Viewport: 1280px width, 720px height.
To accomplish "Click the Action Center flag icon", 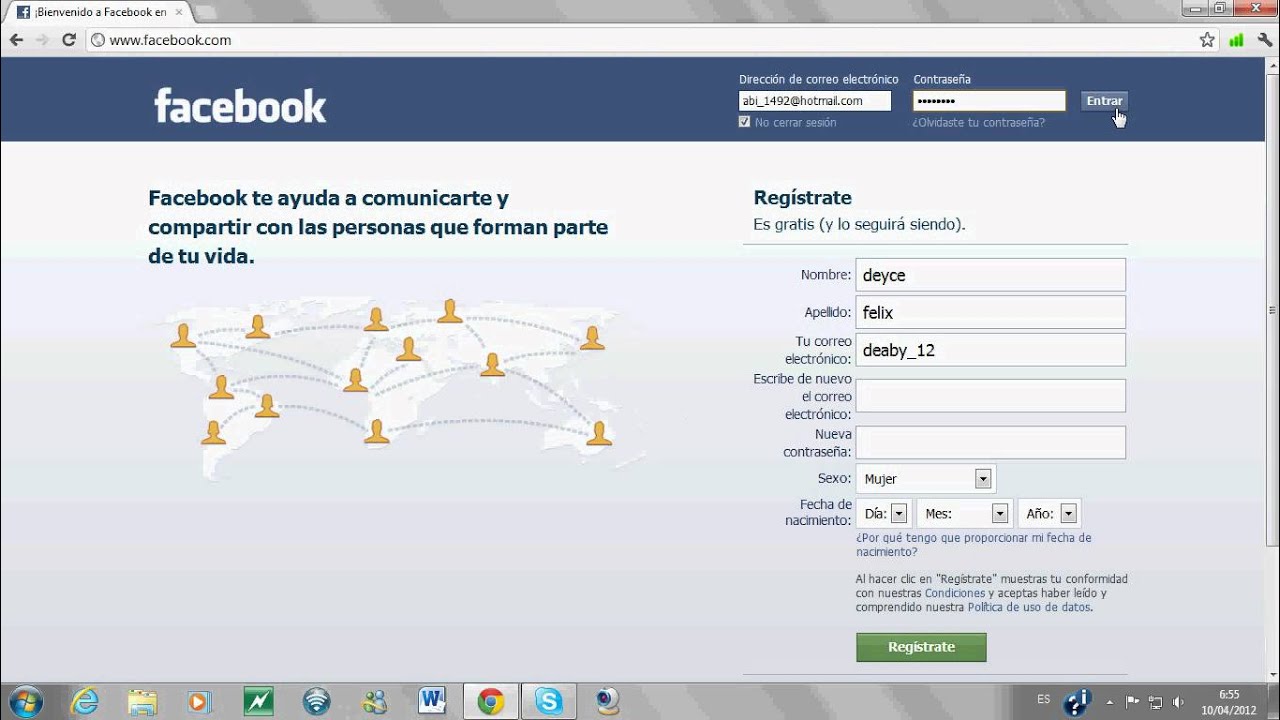I will tap(1133, 701).
